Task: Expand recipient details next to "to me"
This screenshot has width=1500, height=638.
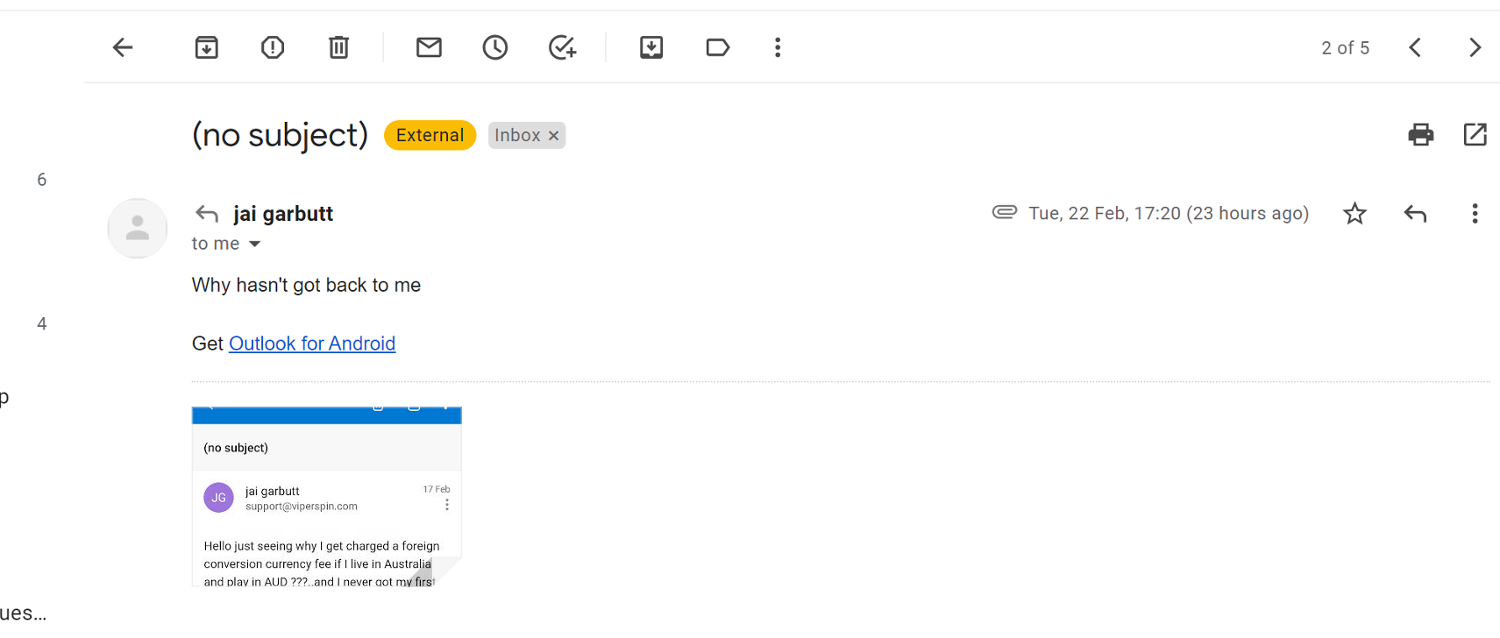Action: click(254, 244)
